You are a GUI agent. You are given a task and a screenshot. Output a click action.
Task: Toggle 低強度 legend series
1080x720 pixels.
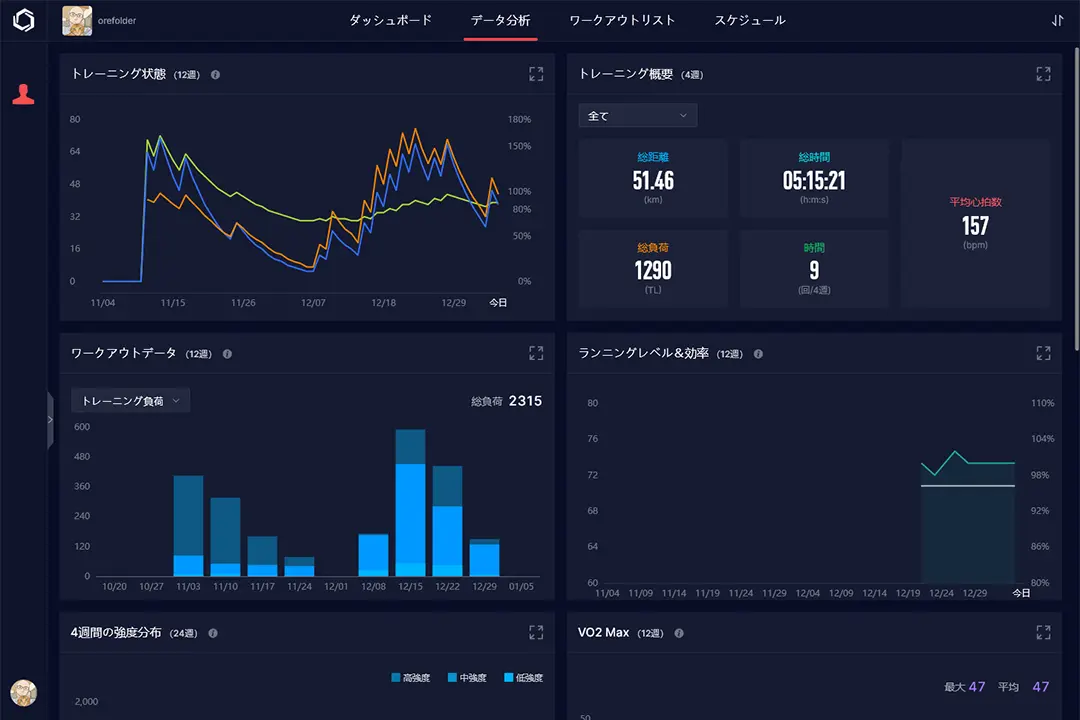pos(523,678)
